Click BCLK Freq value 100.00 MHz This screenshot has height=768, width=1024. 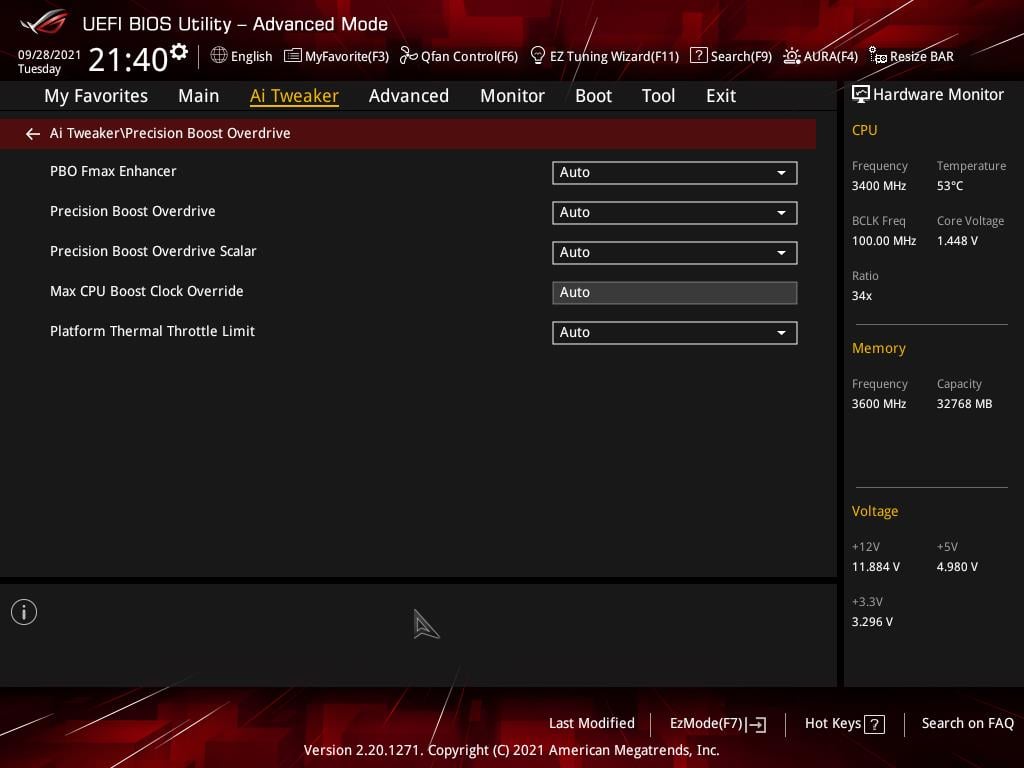(x=884, y=241)
